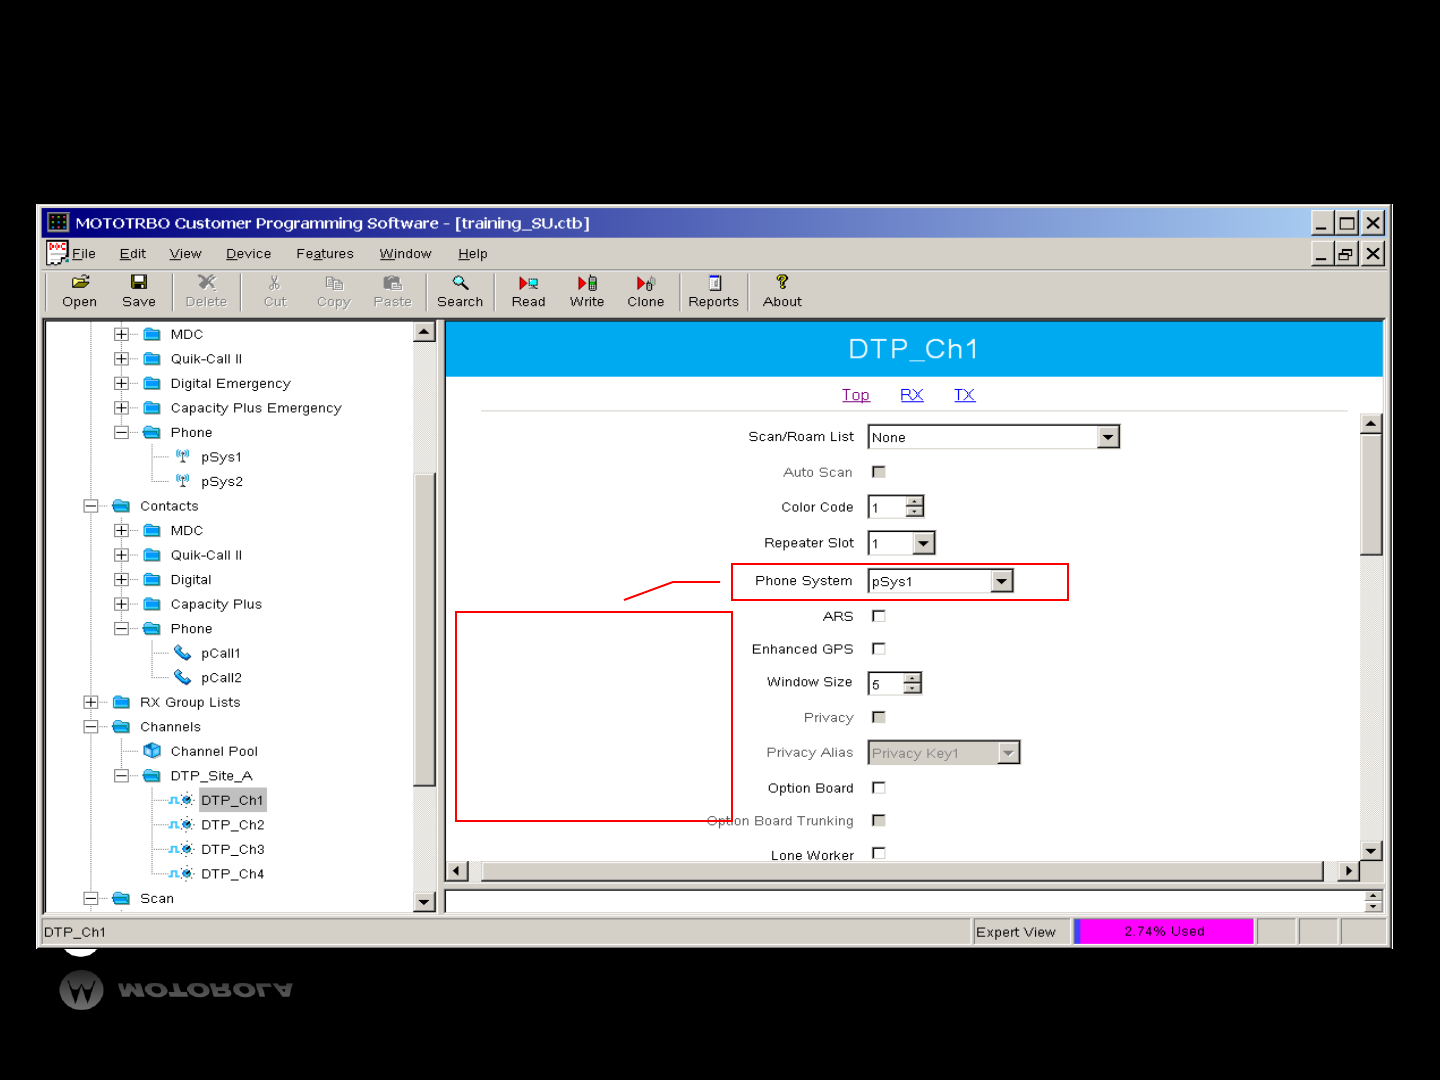Click the Save toolbar icon
This screenshot has height=1080, width=1440.
[x=139, y=291]
